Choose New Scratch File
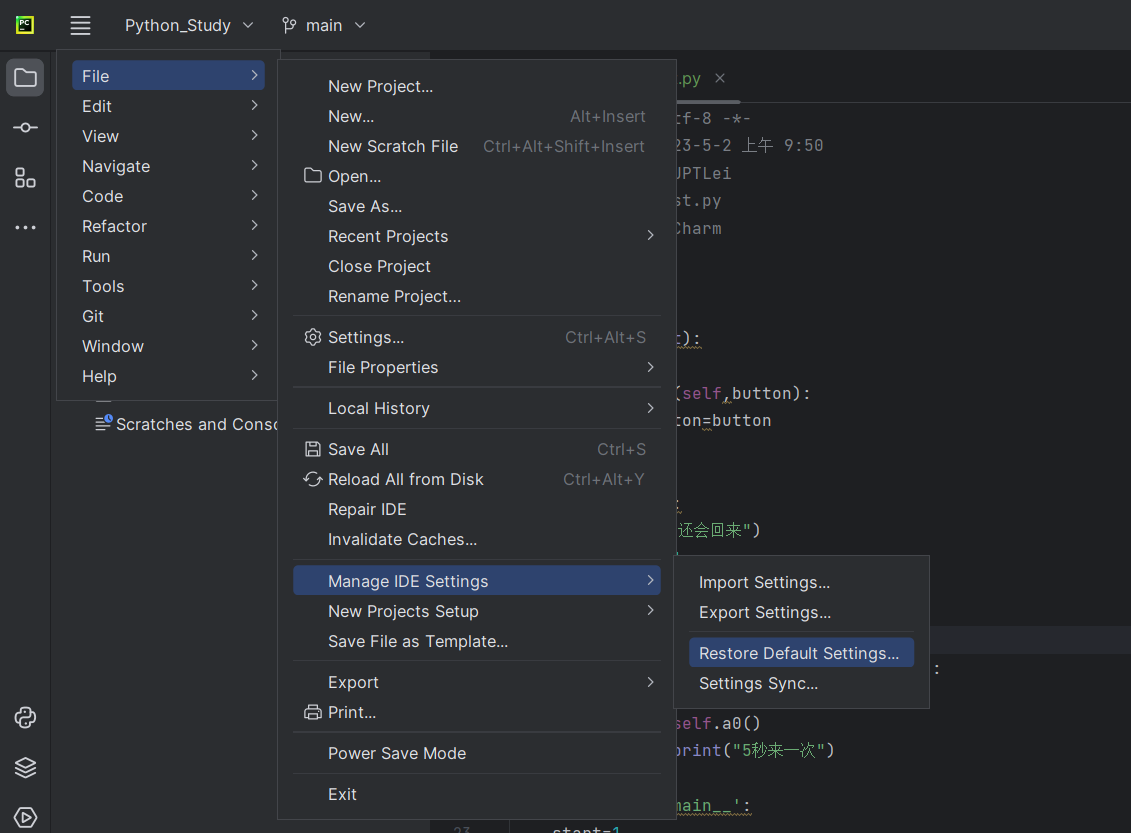The height and width of the screenshot is (833, 1131). point(477,146)
